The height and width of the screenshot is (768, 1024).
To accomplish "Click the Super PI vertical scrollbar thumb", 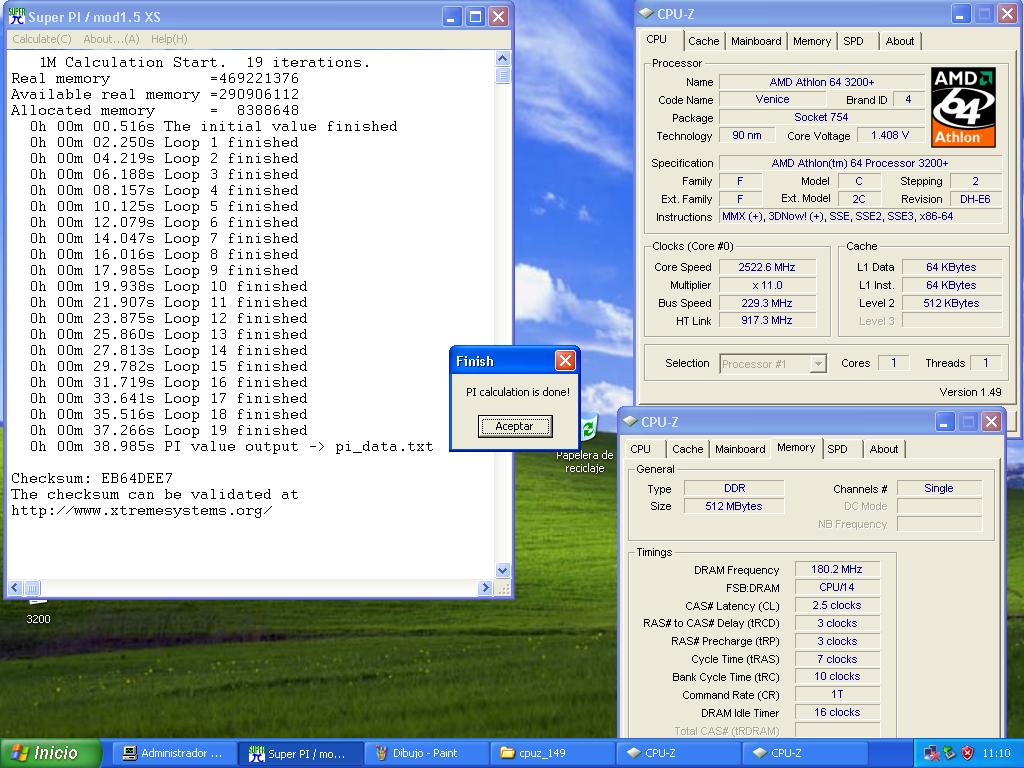I will (x=502, y=75).
